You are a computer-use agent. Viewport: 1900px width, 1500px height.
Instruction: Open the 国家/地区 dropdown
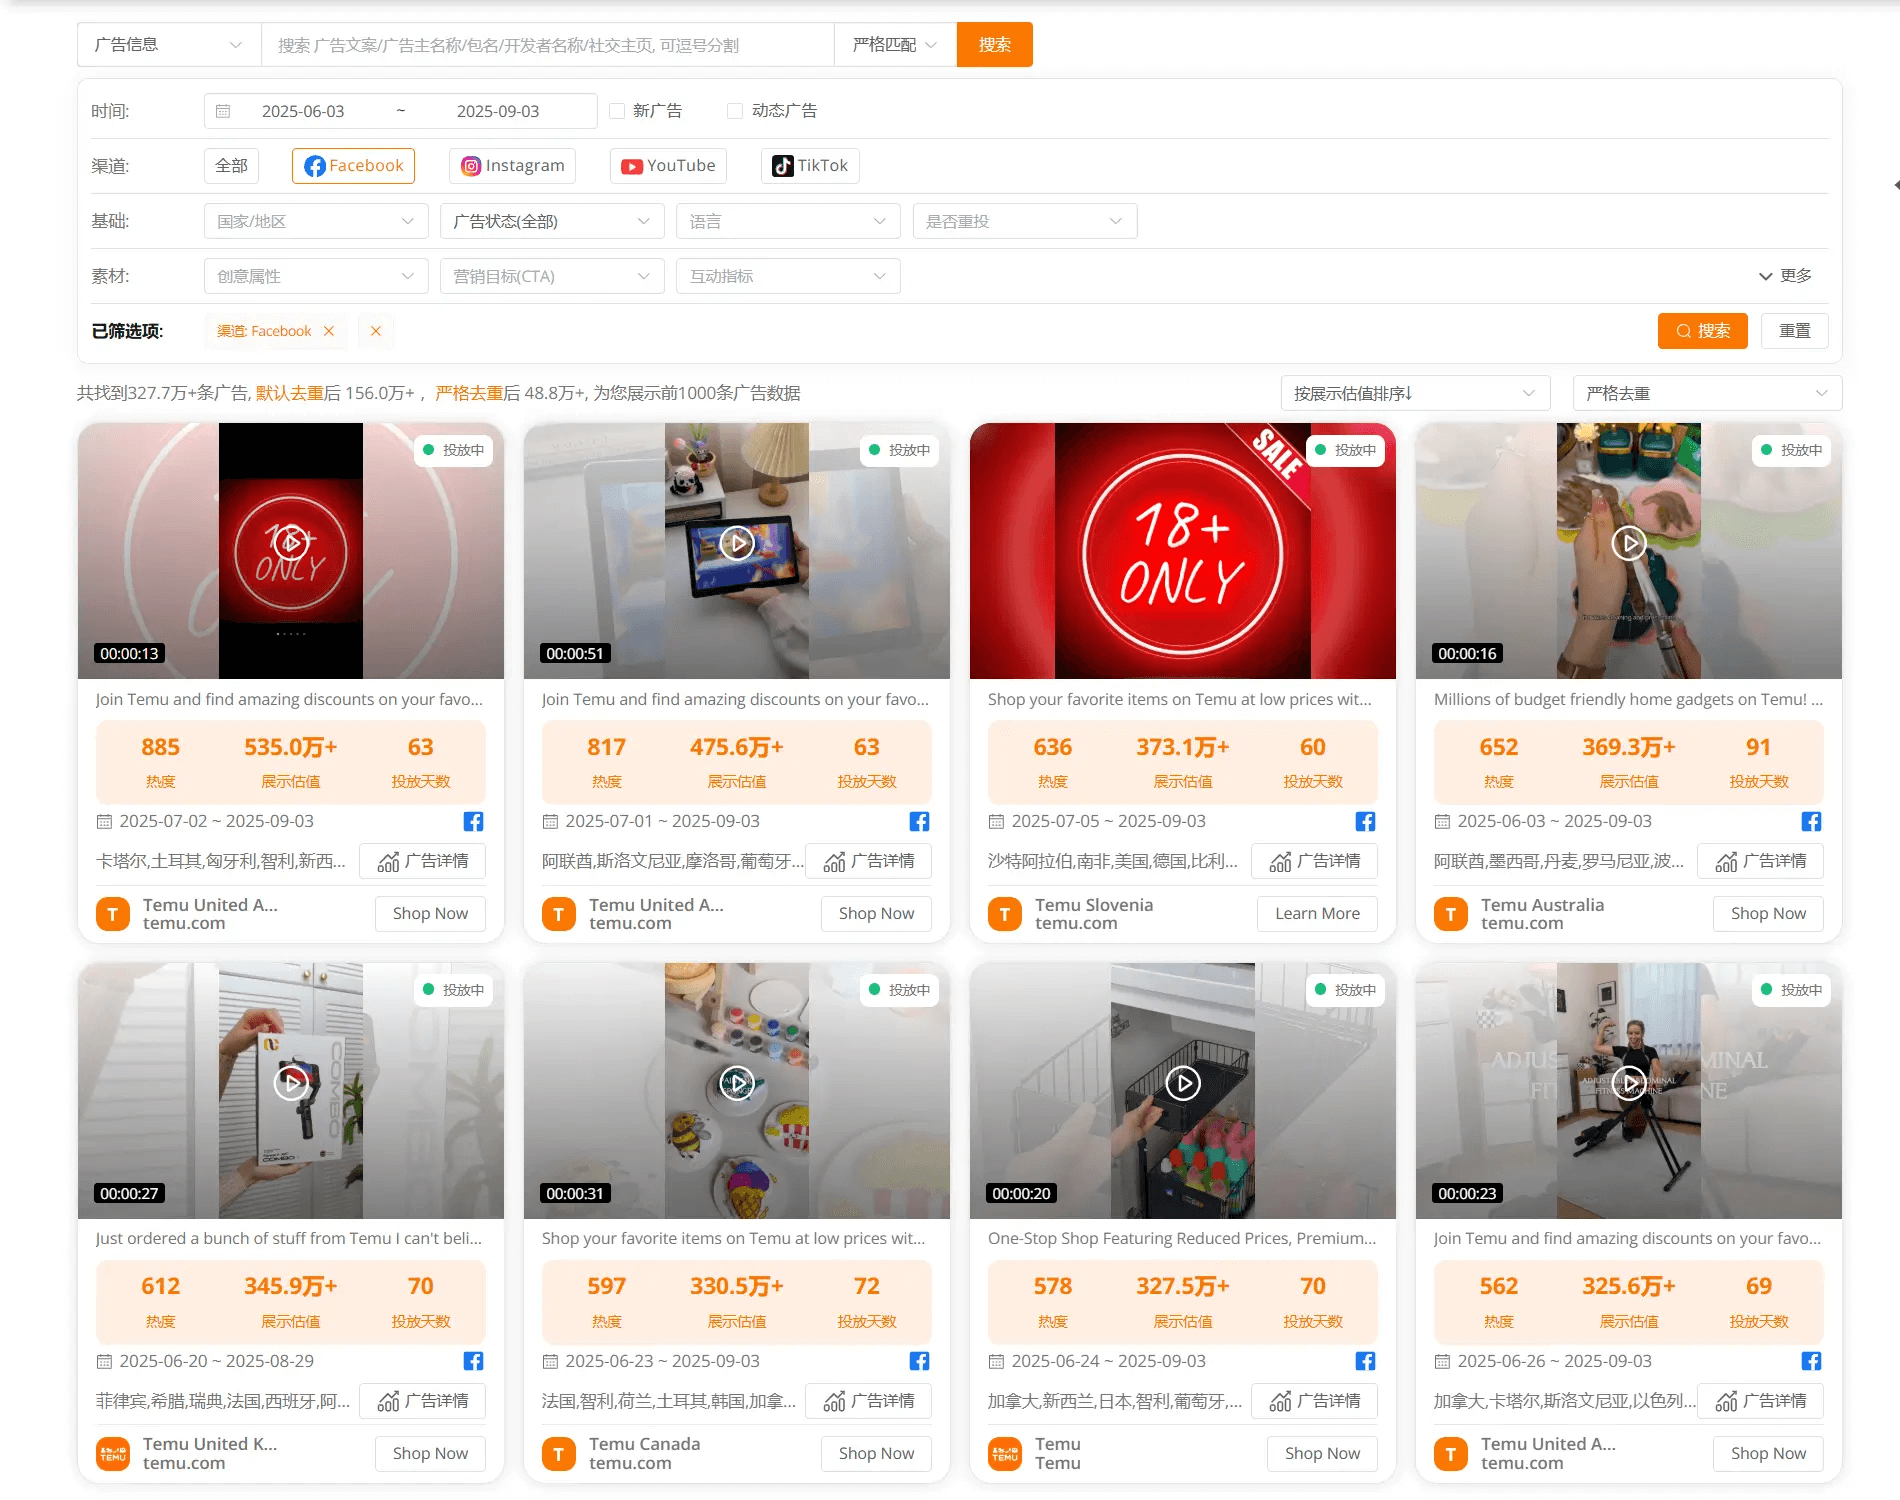(316, 221)
